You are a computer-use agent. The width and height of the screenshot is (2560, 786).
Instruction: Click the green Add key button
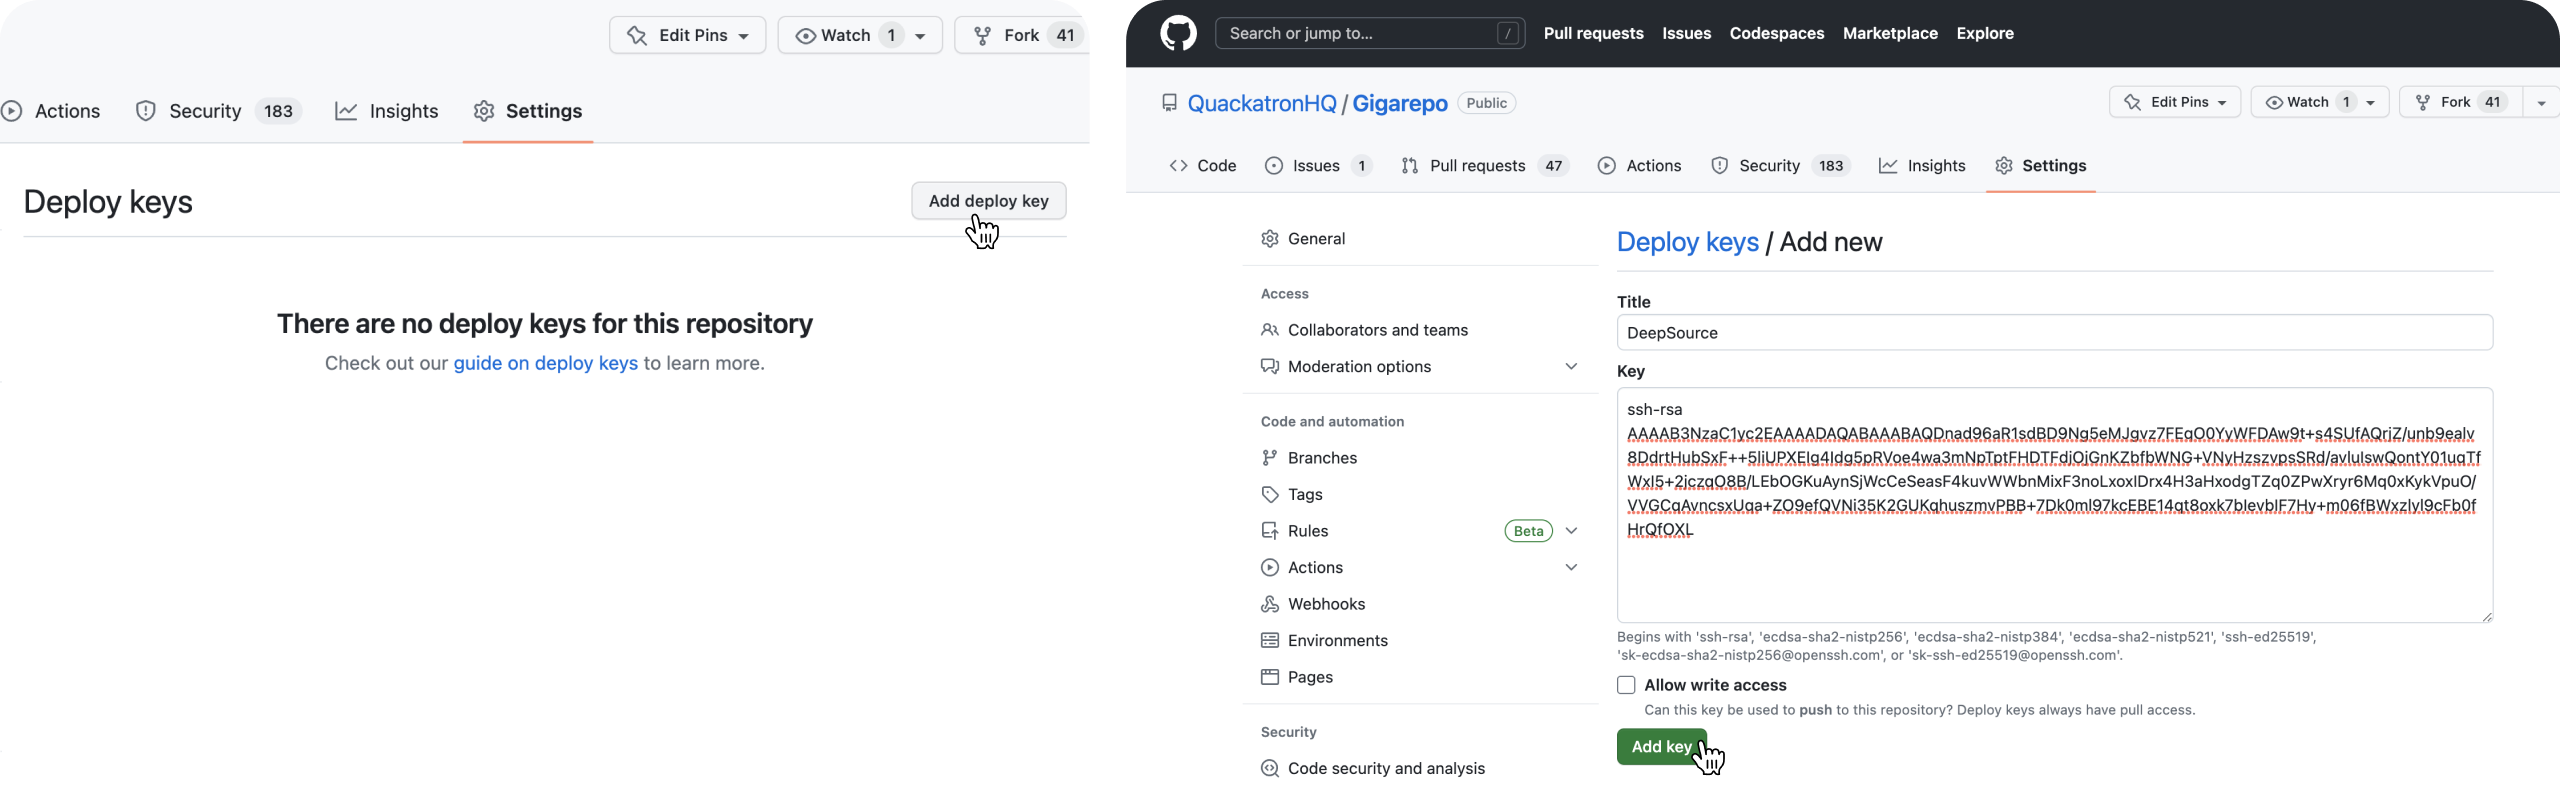1661,747
